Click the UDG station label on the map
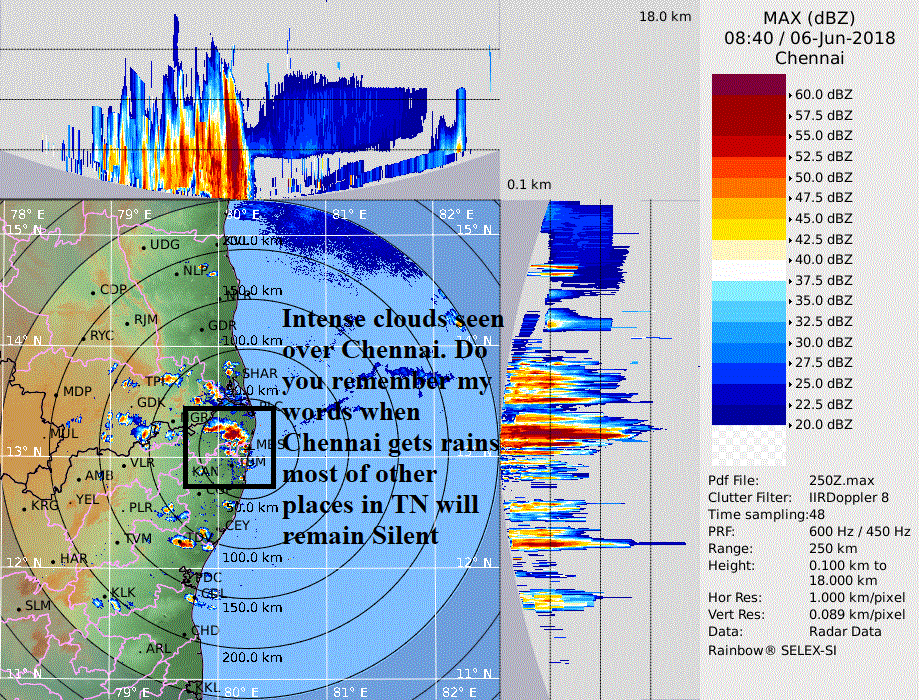 pos(165,244)
